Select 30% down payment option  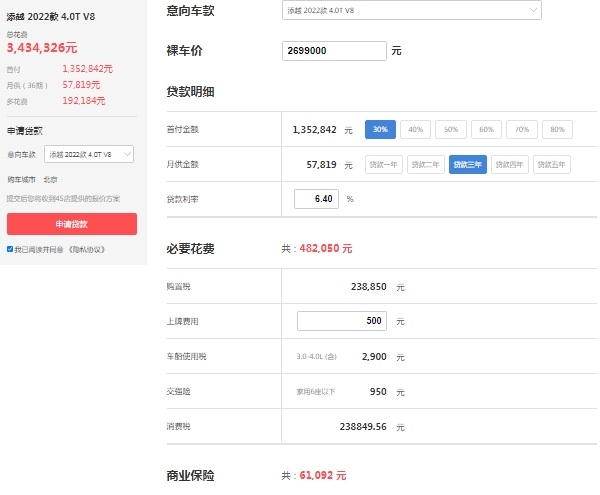point(380,129)
